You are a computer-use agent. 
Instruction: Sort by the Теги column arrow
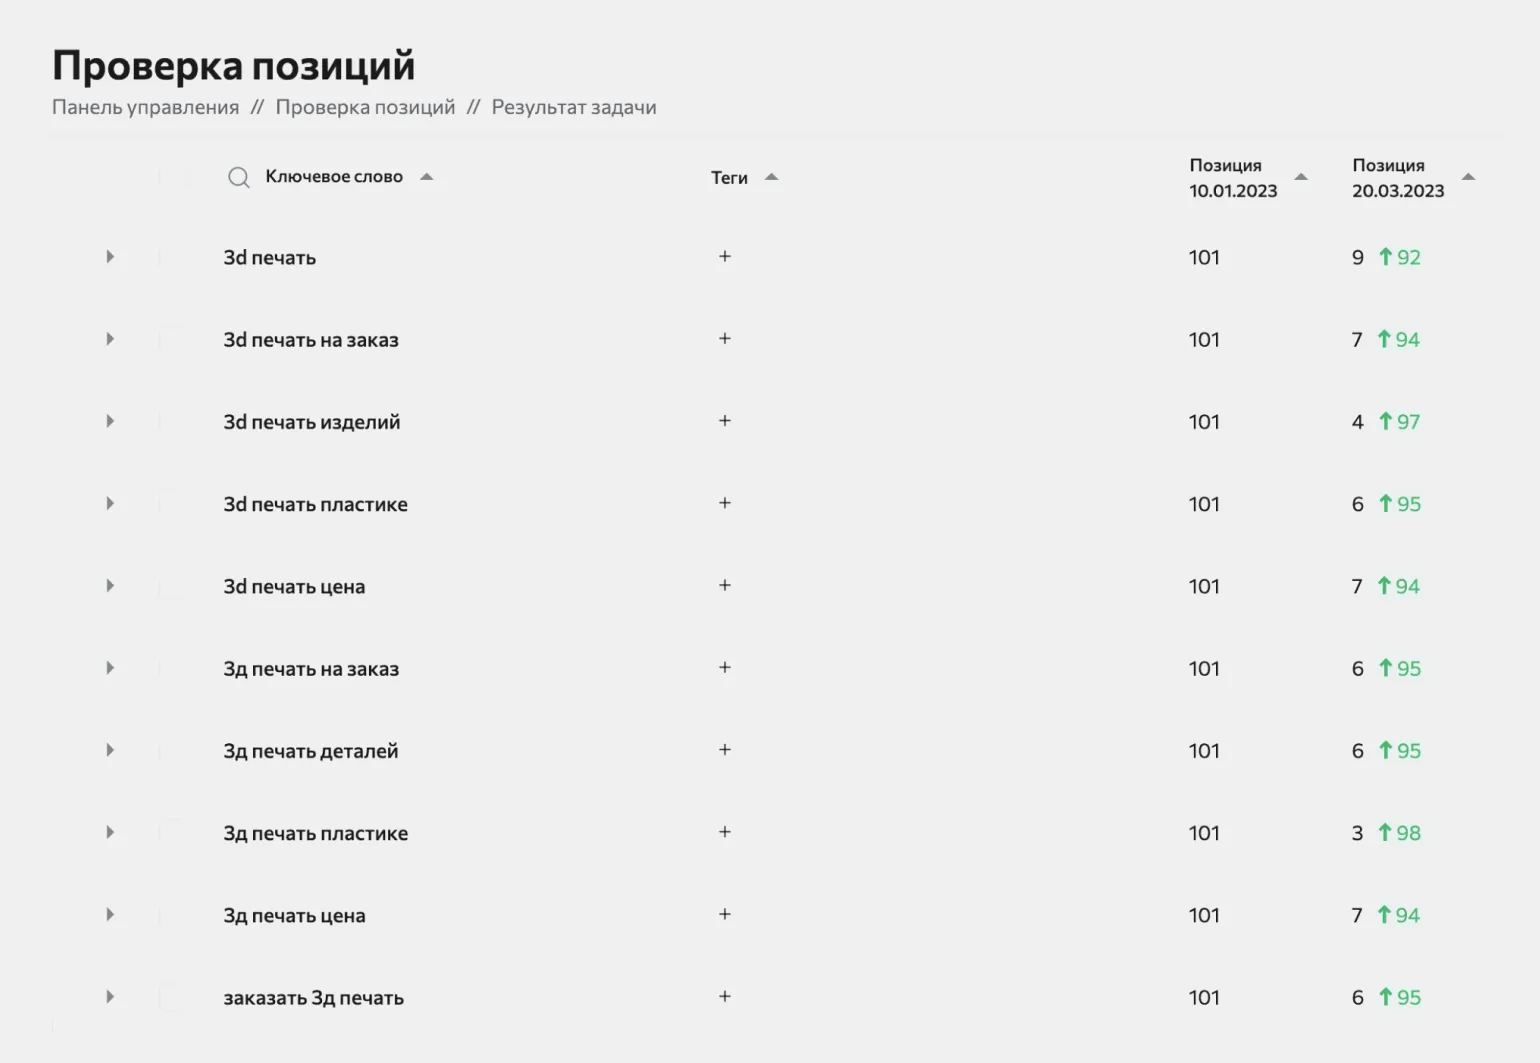pos(771,177)
